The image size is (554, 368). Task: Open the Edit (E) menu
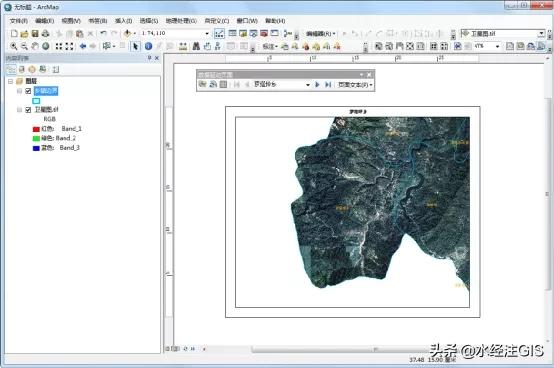pyautogui.click(x=45, y=21)
